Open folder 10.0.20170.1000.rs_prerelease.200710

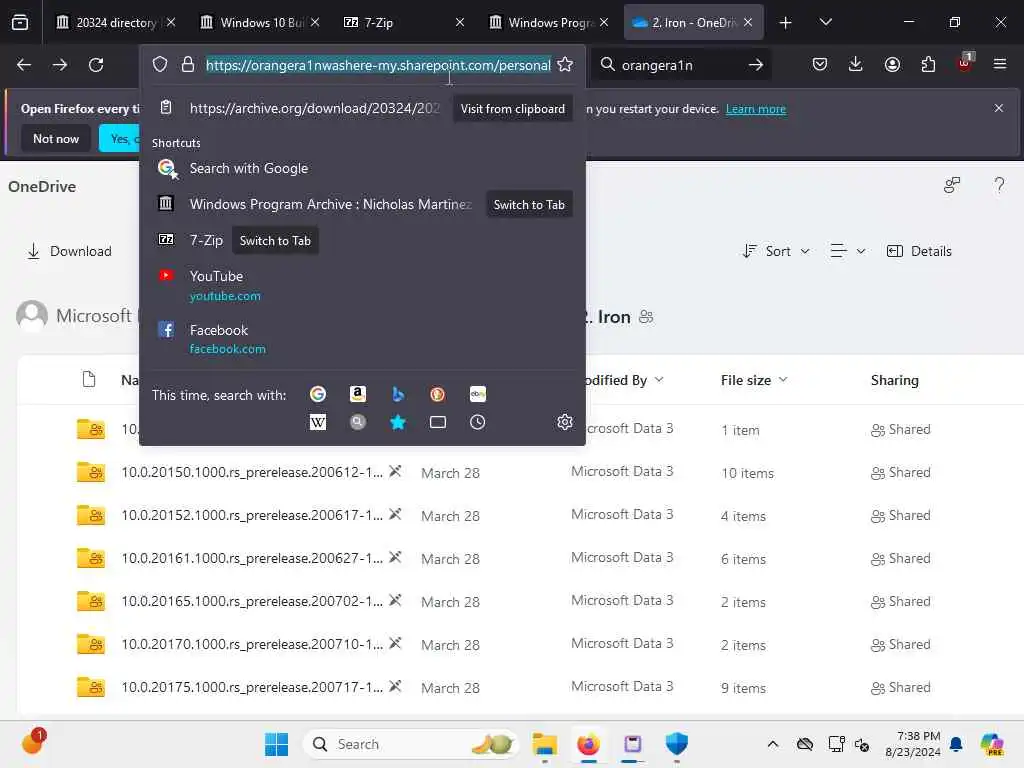click(x=252, y=645)
